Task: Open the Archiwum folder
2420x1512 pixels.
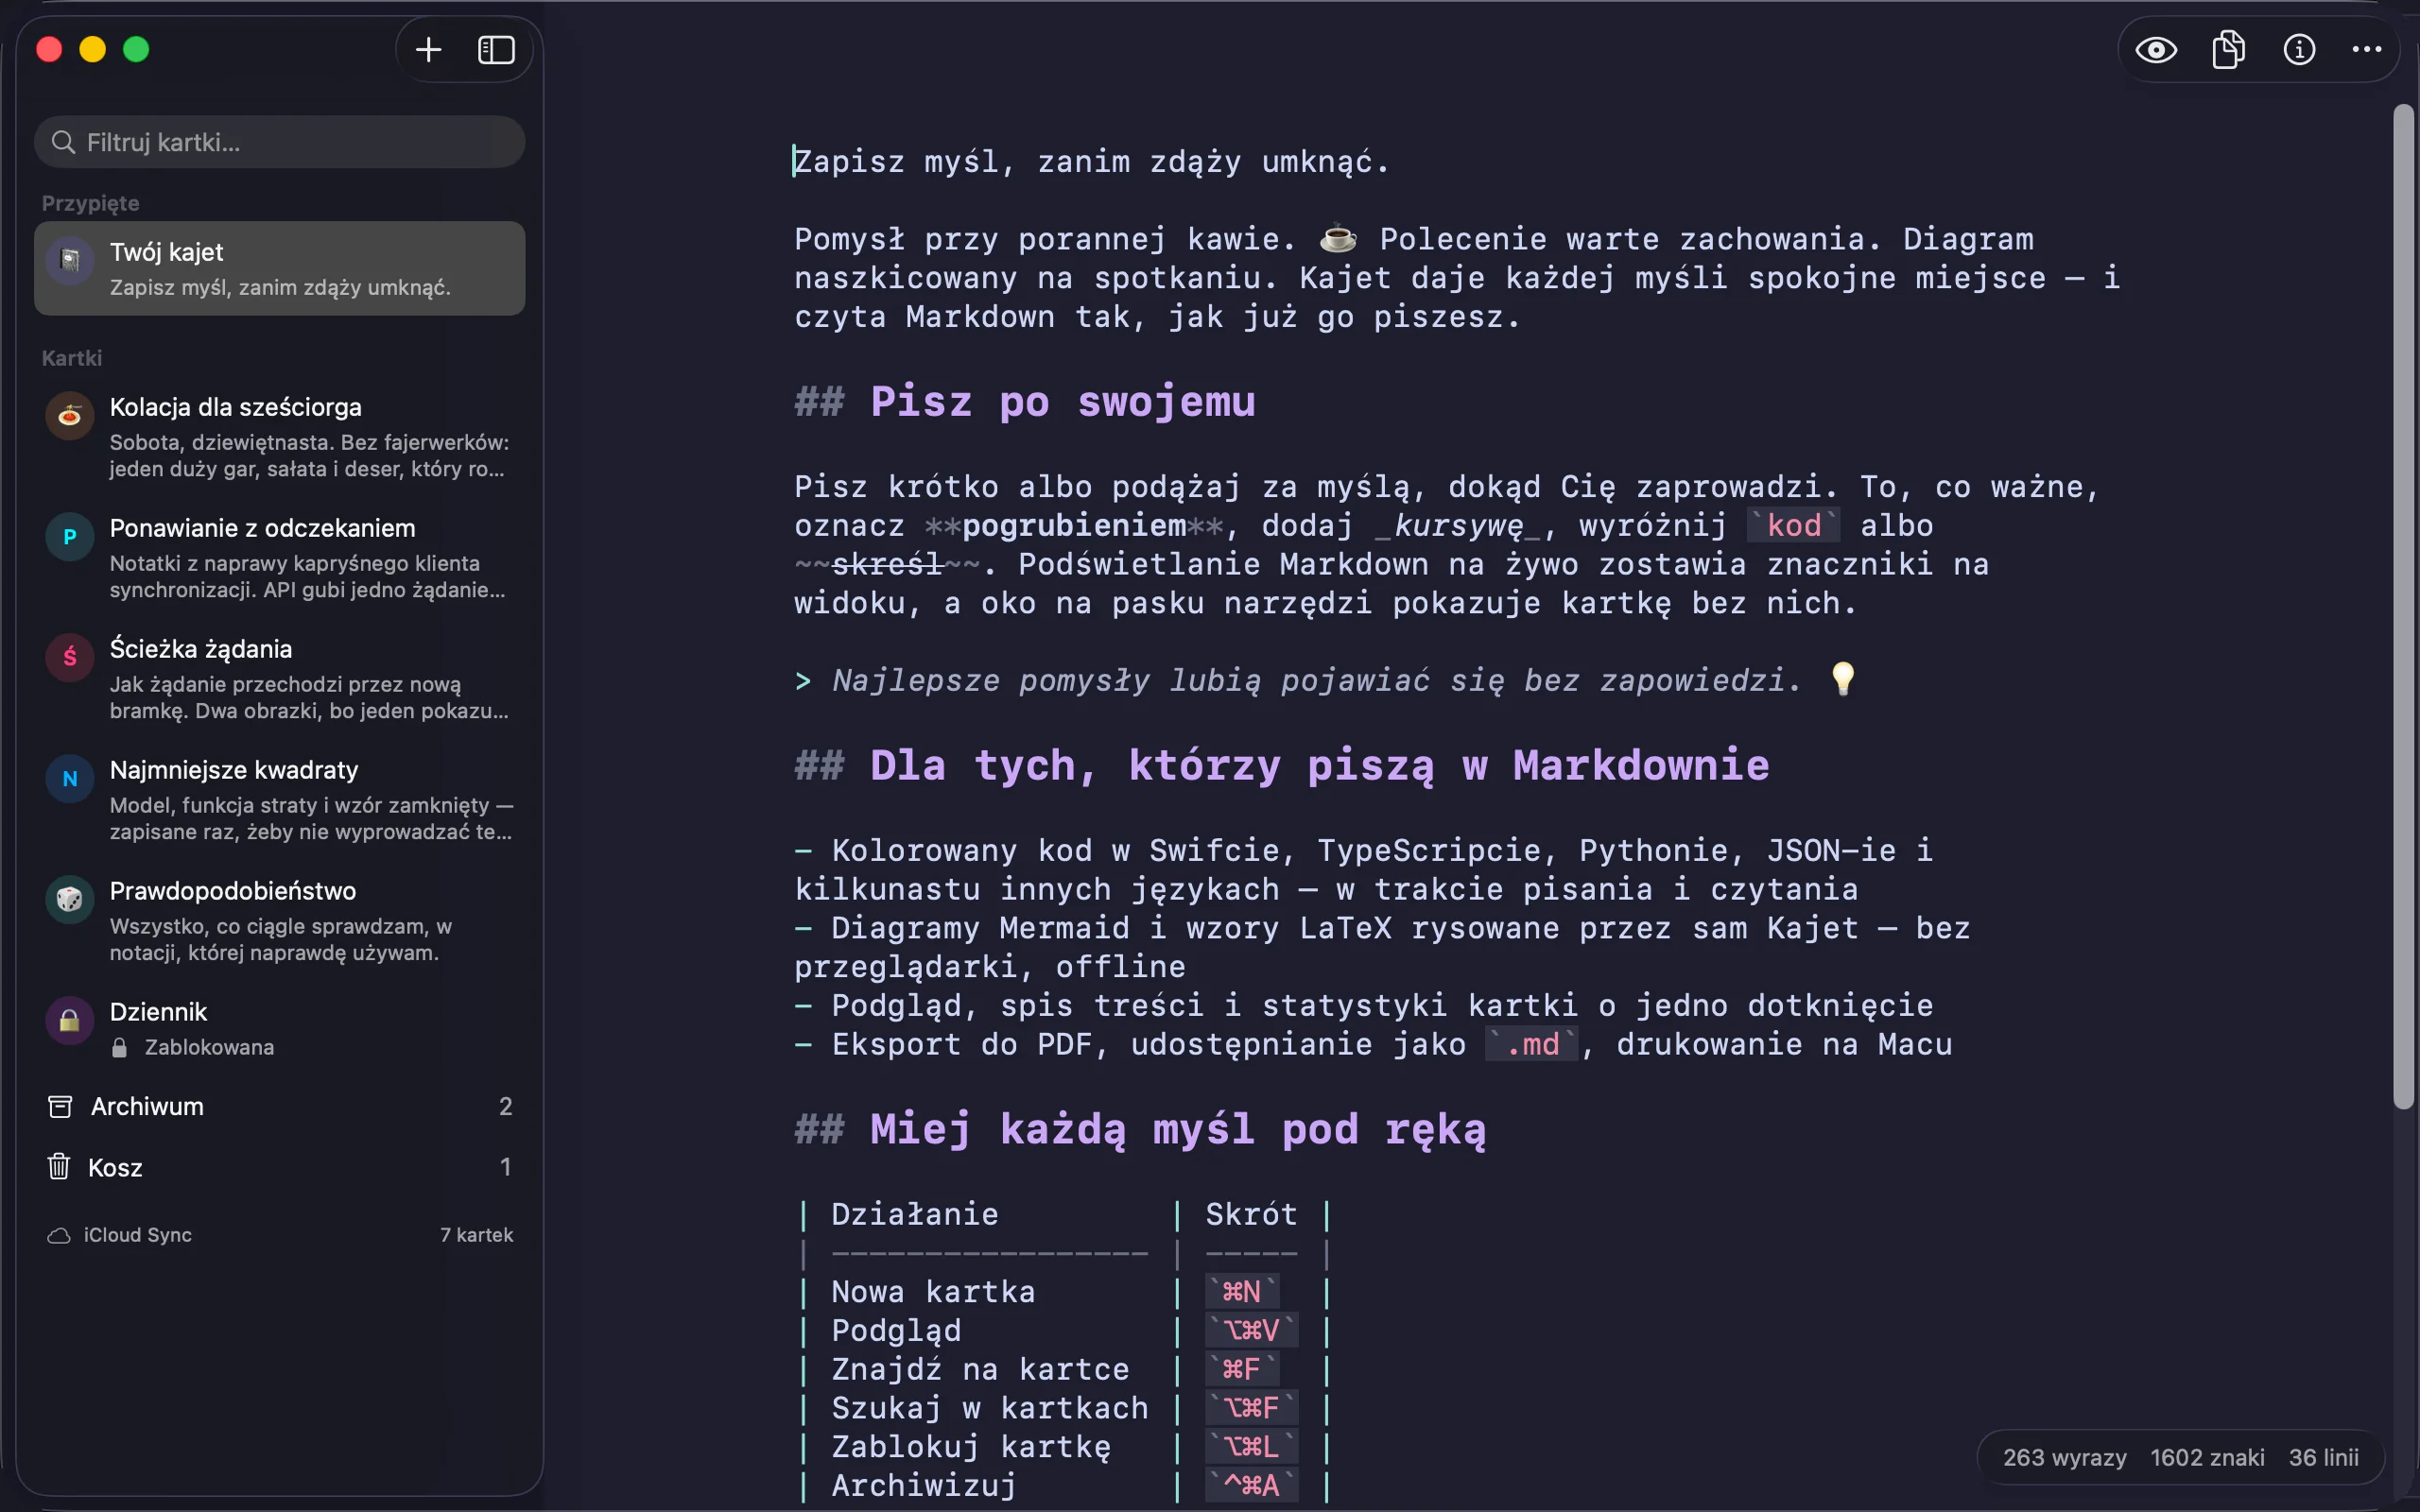Action: [x=280, y=1106]
